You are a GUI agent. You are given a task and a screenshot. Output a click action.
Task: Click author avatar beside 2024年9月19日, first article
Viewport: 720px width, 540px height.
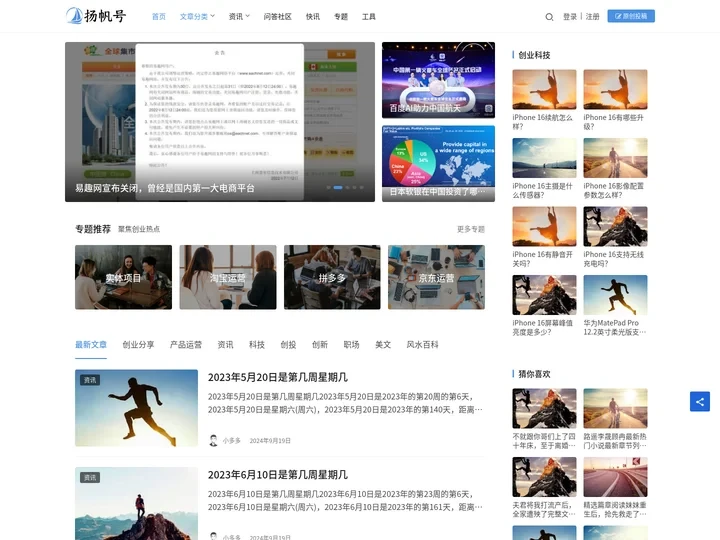click(213, 440)
